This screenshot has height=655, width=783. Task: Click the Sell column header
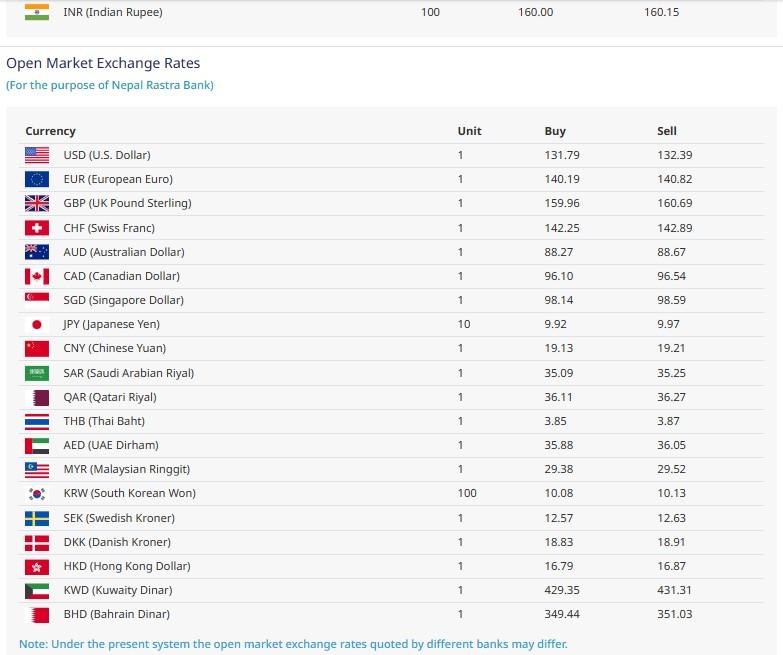(x=667, y=131)
